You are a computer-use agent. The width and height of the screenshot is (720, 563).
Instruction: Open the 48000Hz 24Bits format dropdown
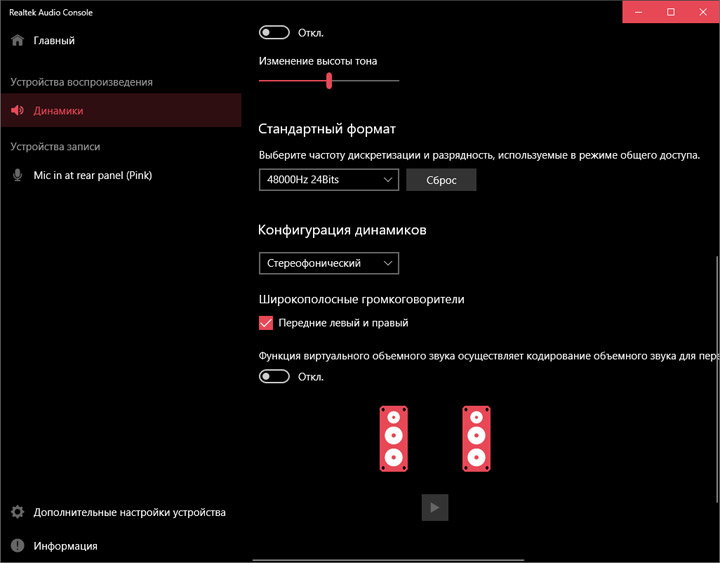329,180
